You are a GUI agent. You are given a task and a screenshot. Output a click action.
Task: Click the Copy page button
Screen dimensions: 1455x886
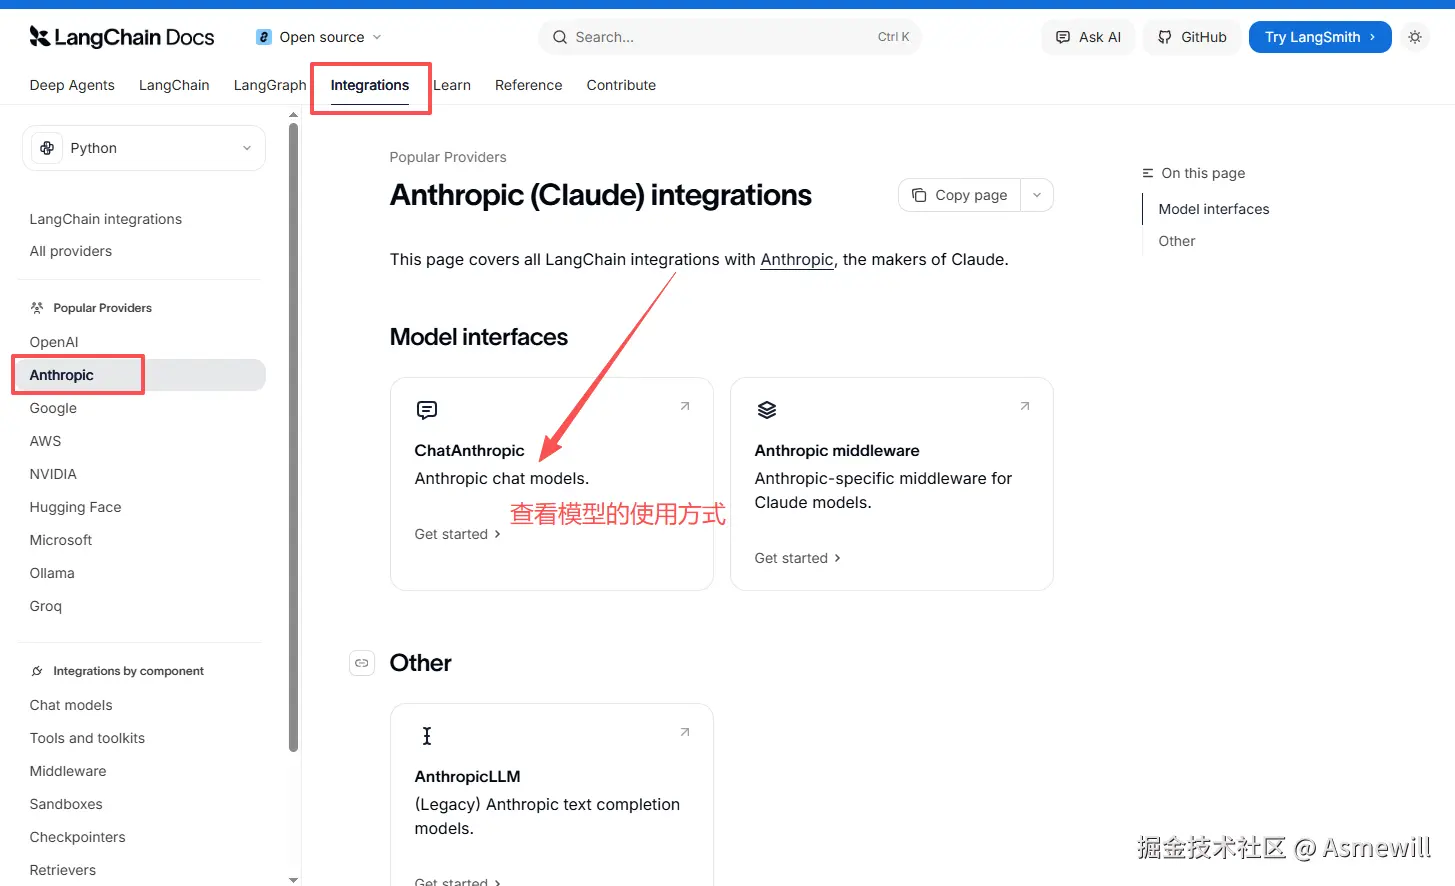959,195
